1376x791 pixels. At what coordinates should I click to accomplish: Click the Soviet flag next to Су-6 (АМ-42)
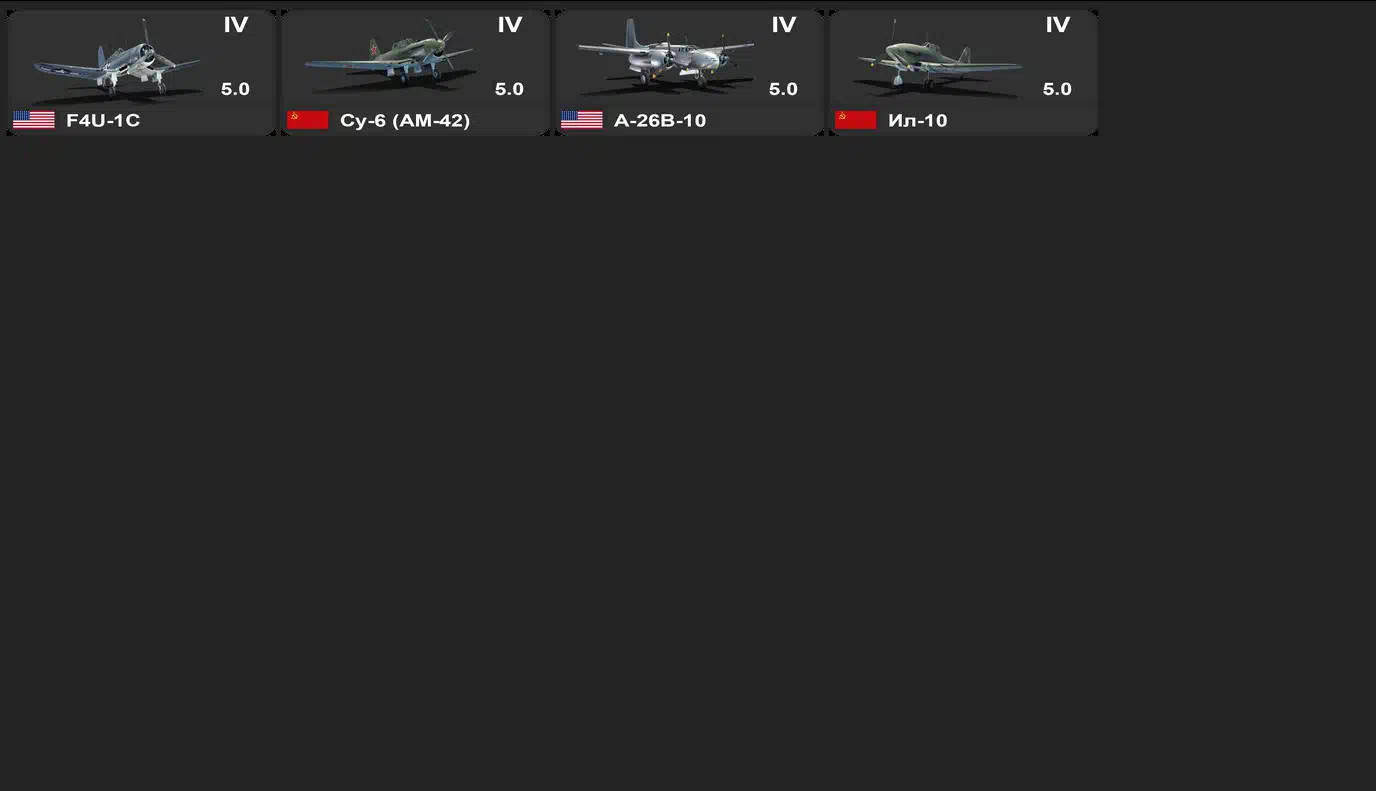[308, 120]
